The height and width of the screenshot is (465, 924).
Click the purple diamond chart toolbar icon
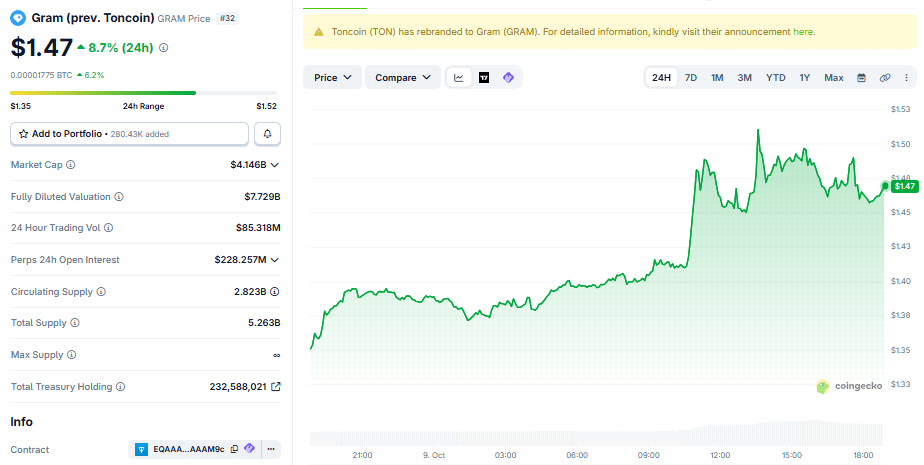click(x=508, y=77)
